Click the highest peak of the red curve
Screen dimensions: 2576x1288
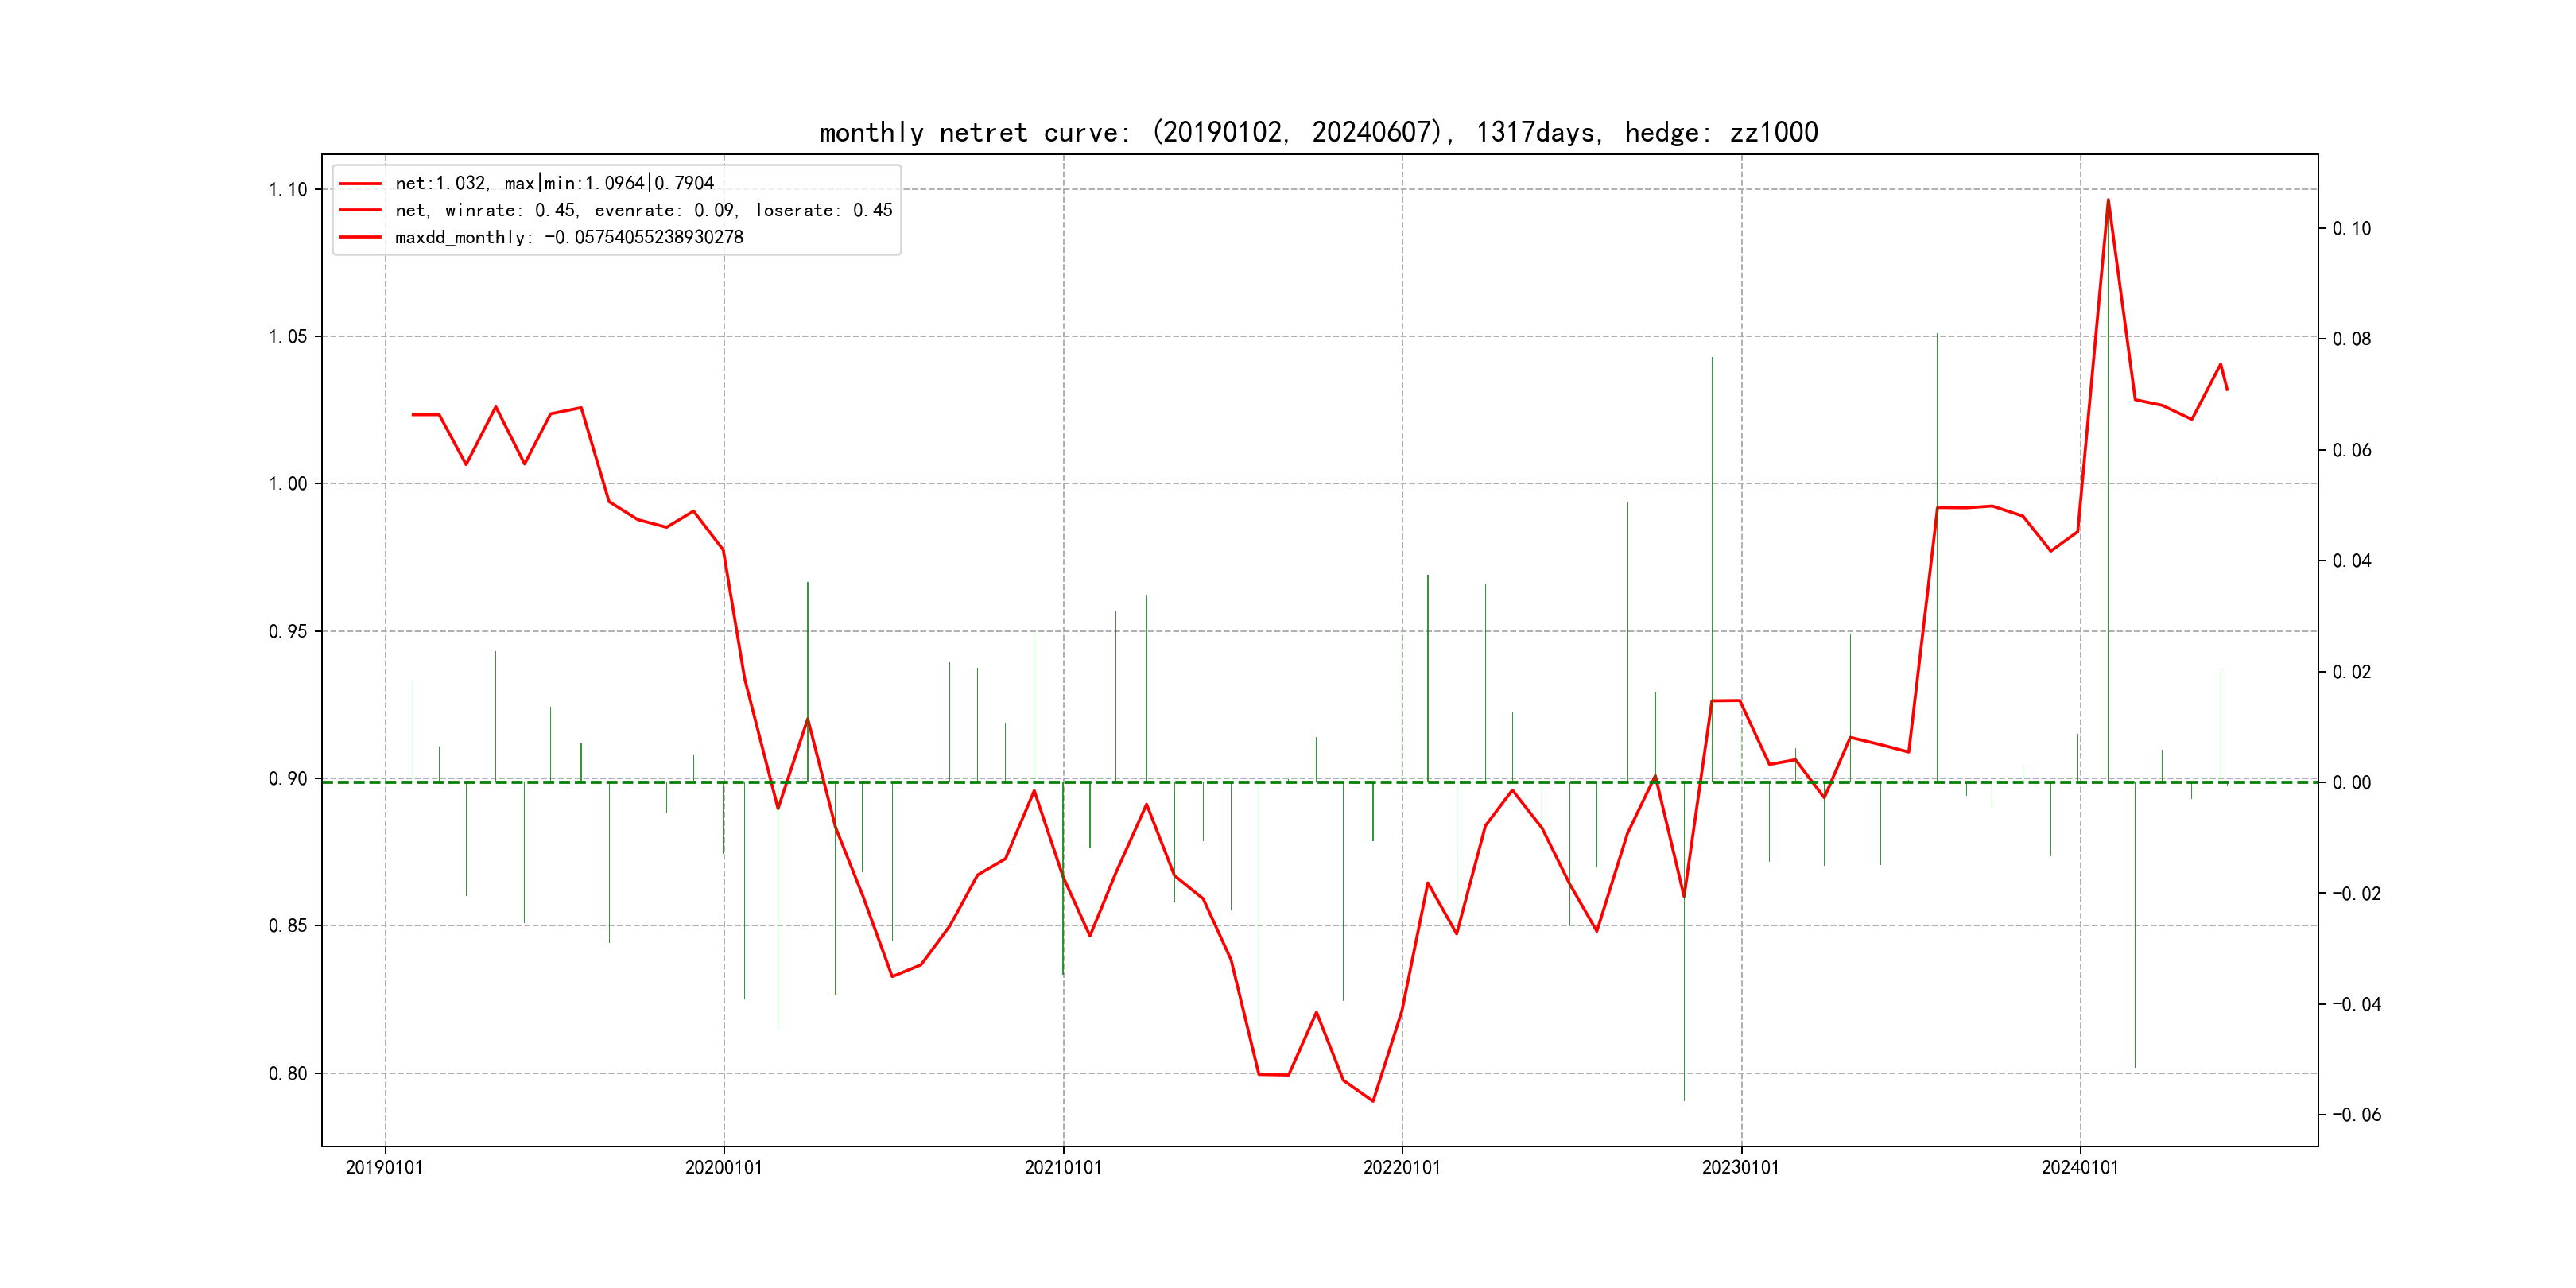[x=2108, y=199]
